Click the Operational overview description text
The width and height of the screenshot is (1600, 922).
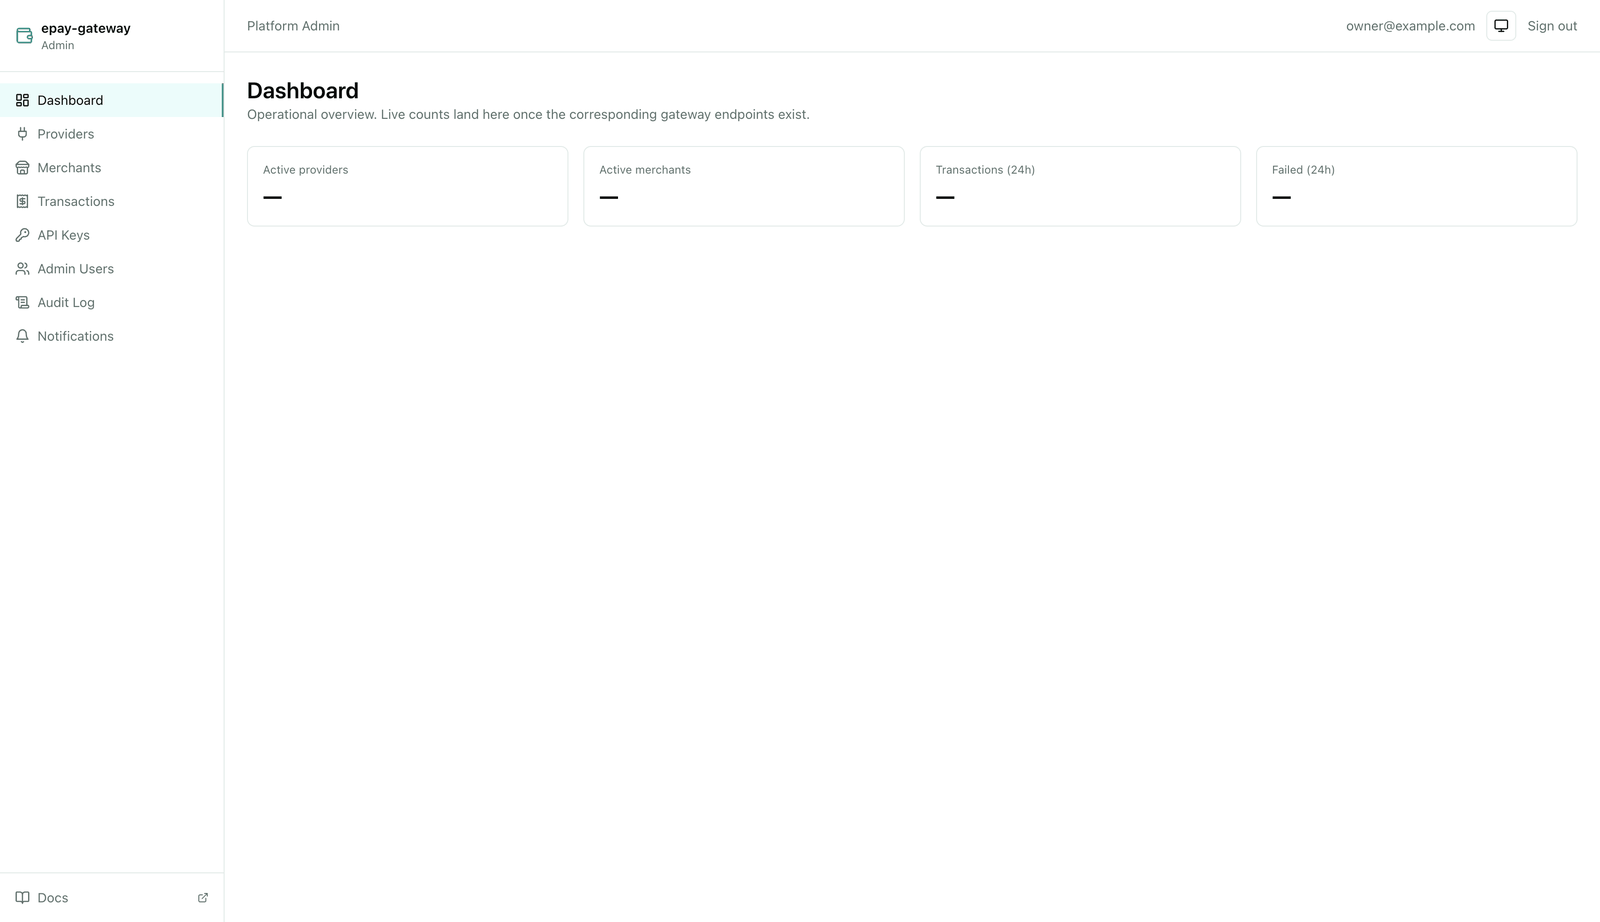(x=528, y=115)
